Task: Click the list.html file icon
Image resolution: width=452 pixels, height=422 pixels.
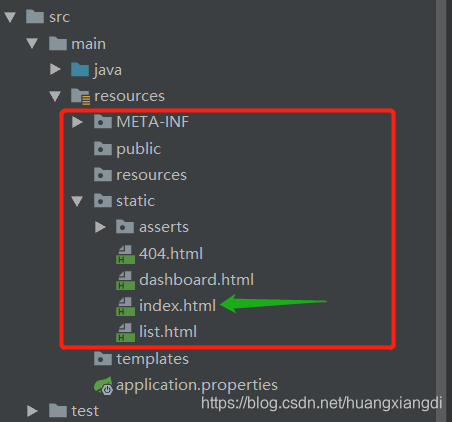Action: click(x=125, y=332)
